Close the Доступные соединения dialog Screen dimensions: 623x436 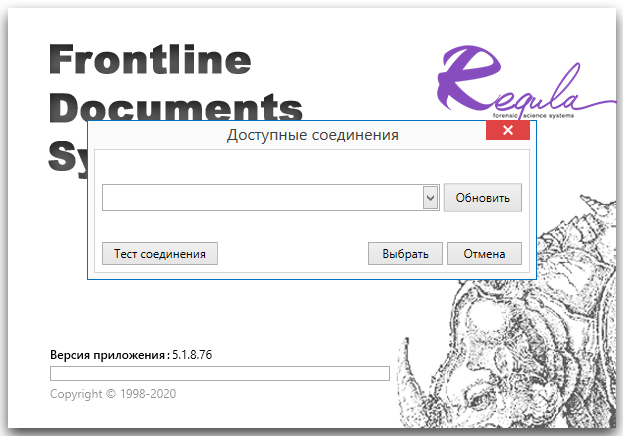pos(508,130)
